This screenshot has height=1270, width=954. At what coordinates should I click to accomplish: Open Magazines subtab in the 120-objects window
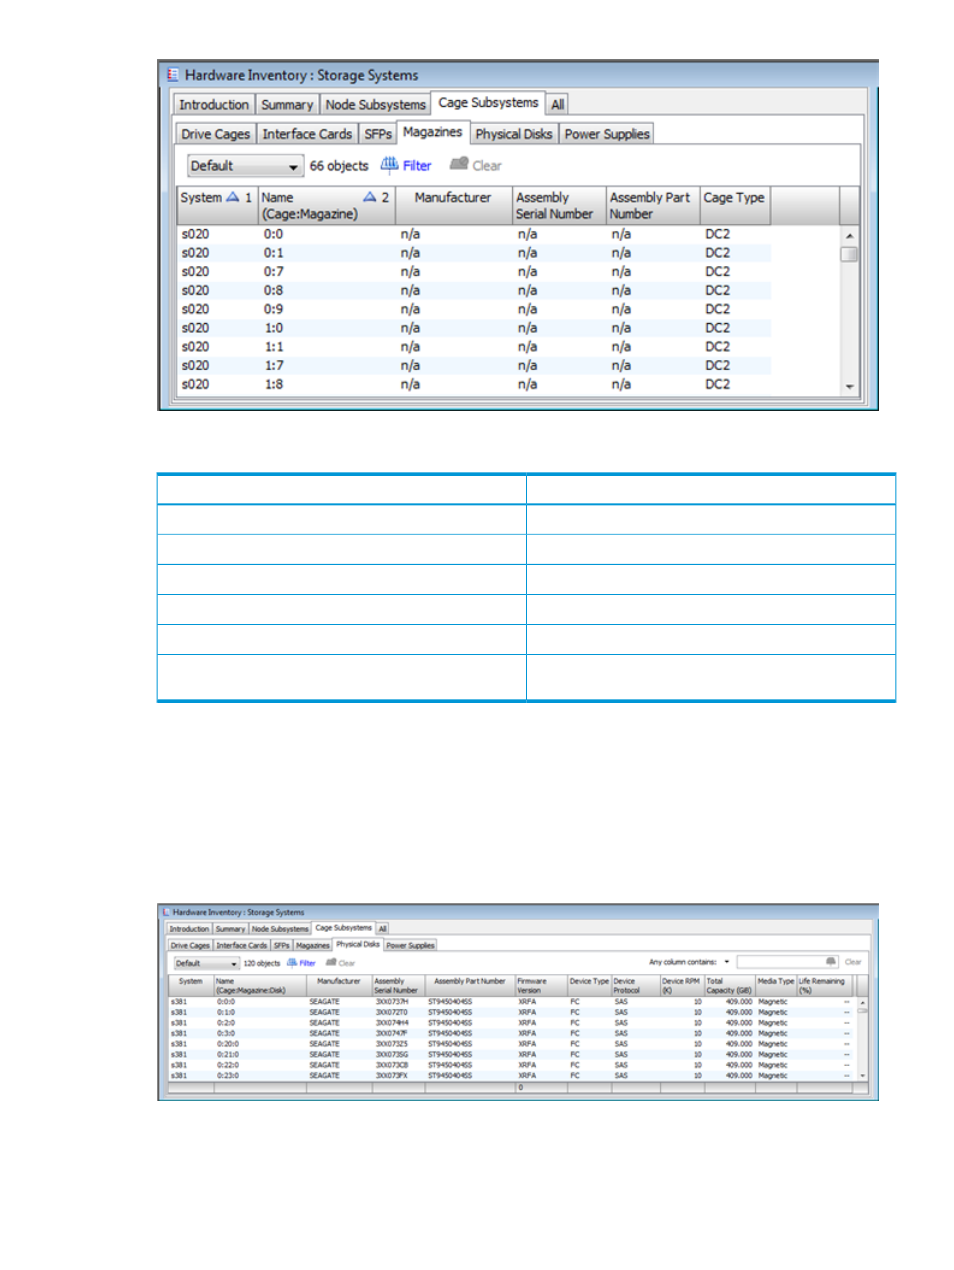click(313, 945)
